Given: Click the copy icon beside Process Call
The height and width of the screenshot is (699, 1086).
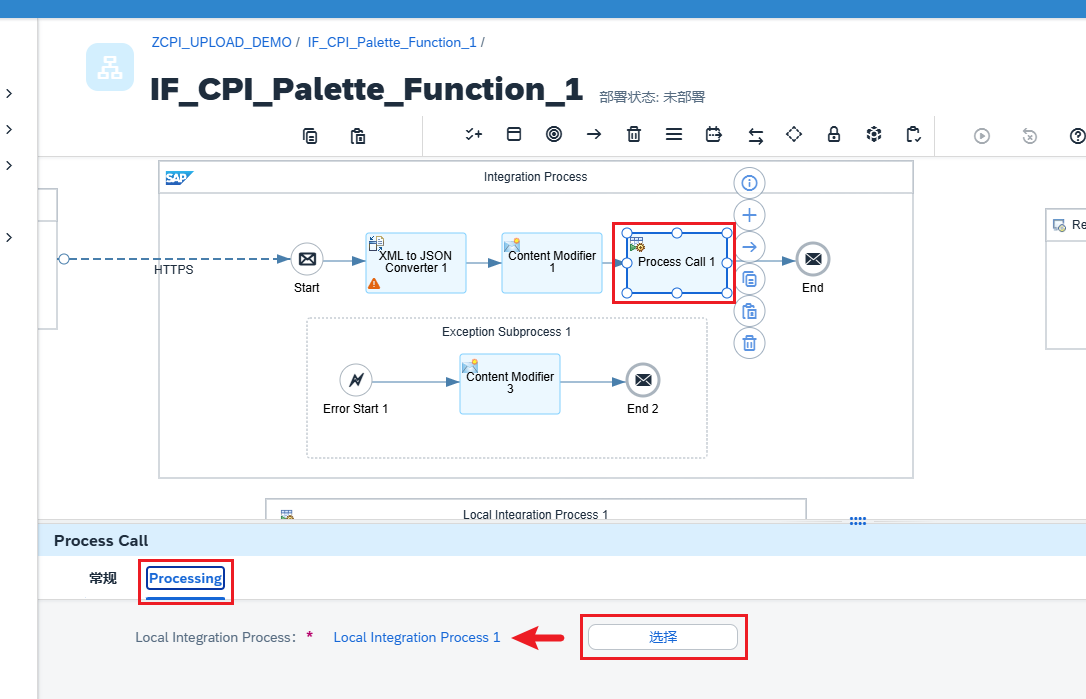Looking at the screenshot, I should click(x=749, y=279).
